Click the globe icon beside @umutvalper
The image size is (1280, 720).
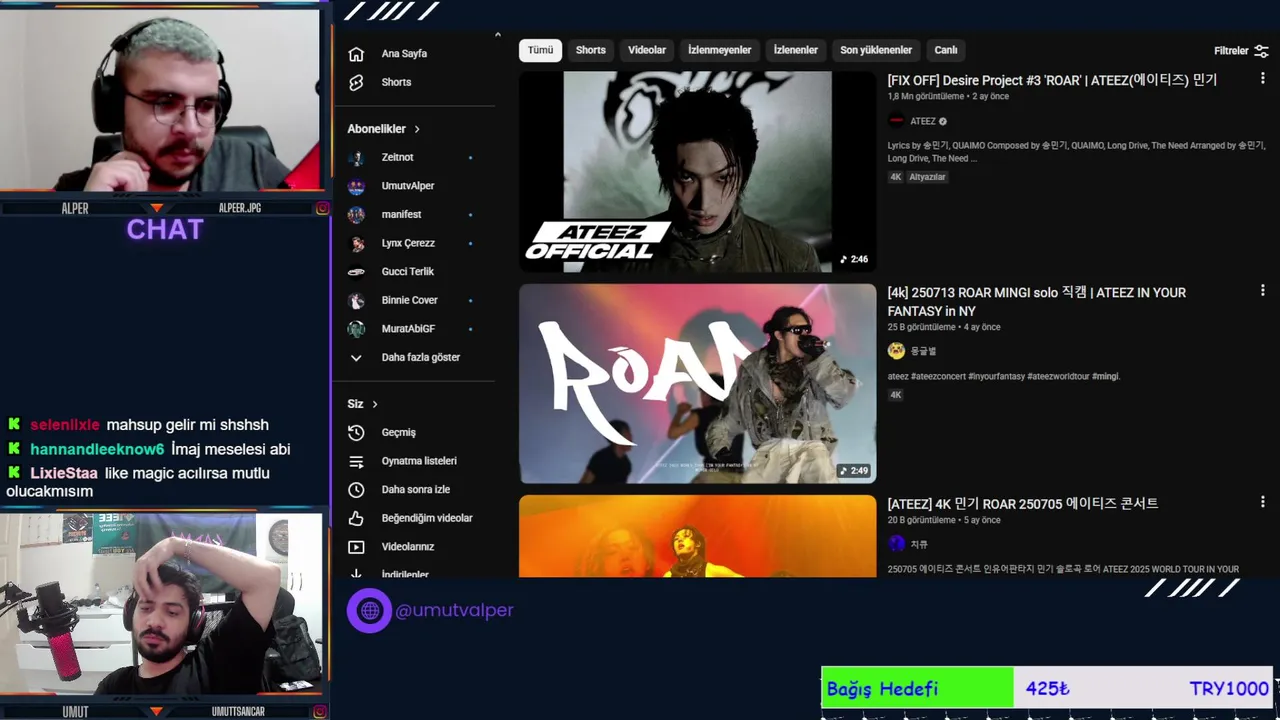pyautogui.click(x=369, y=610)
